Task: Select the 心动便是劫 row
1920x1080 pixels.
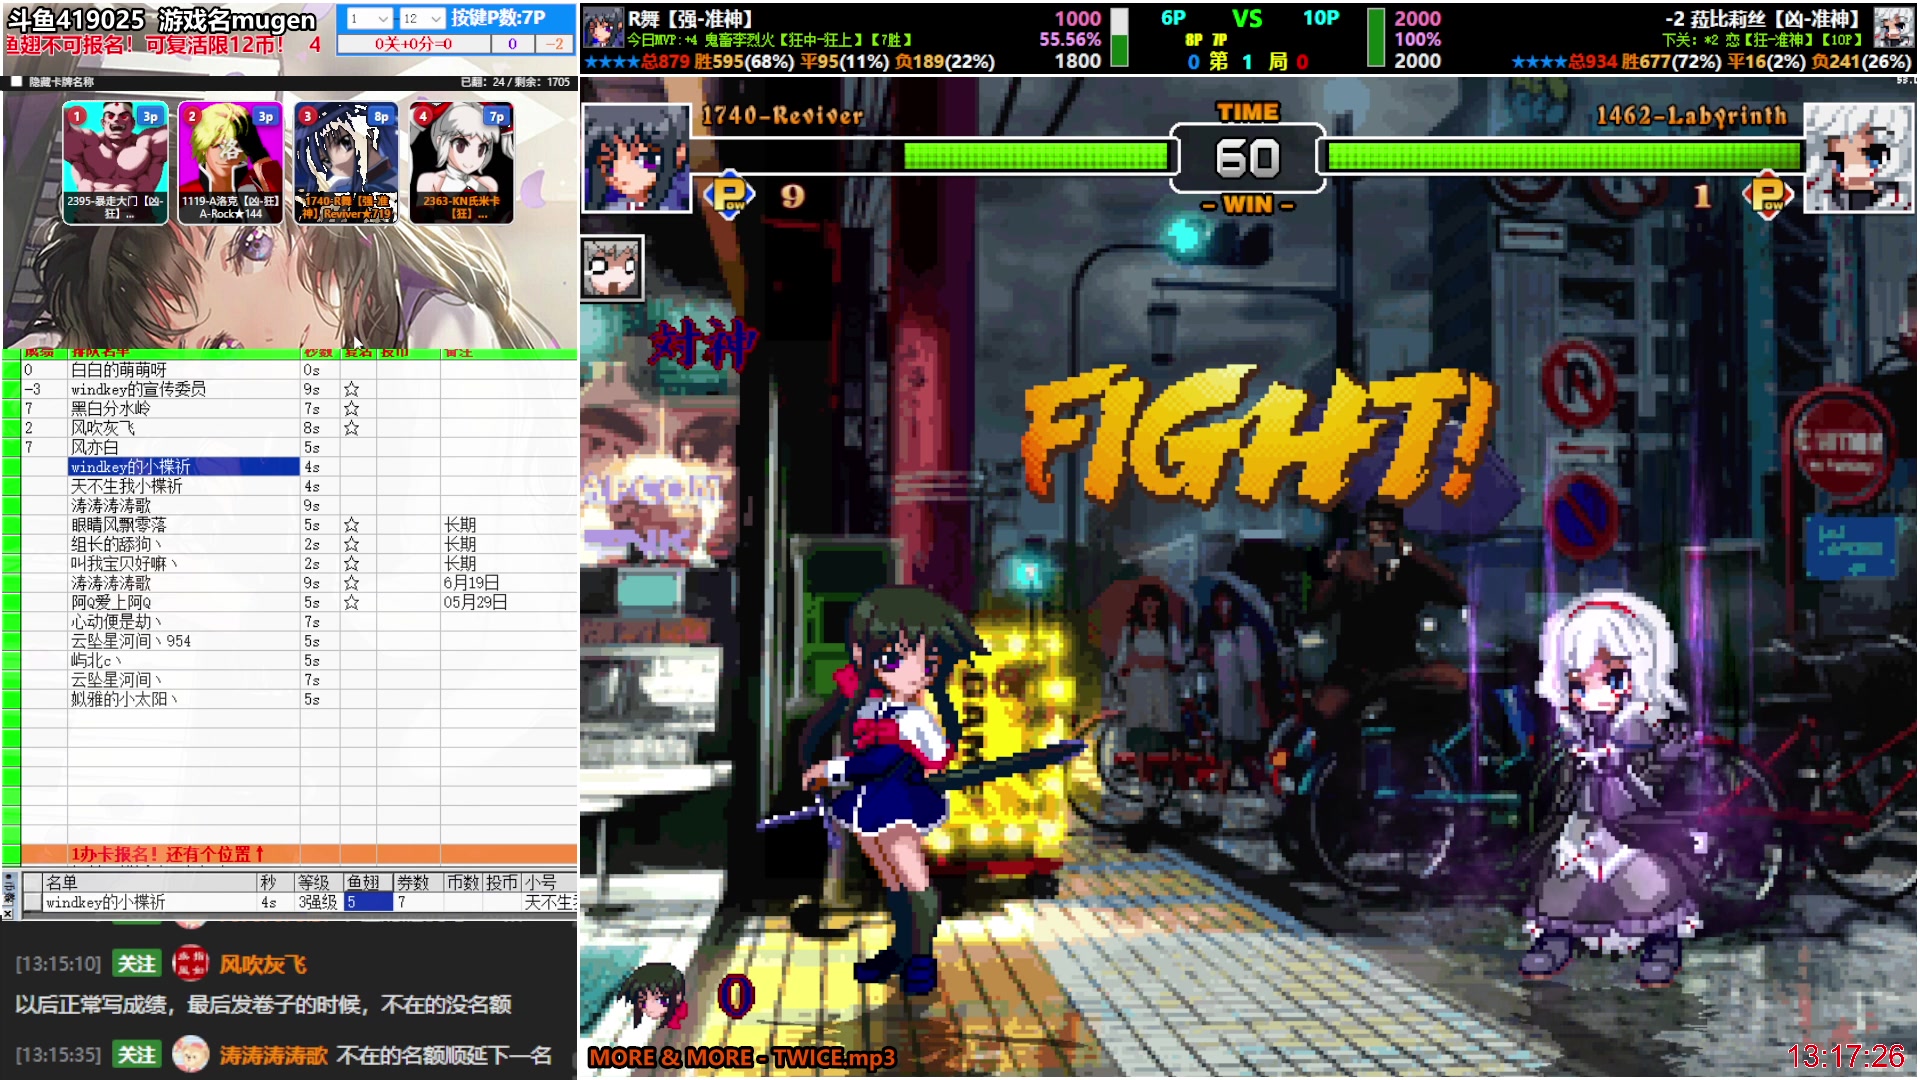Action: click(x=299, y=622)
